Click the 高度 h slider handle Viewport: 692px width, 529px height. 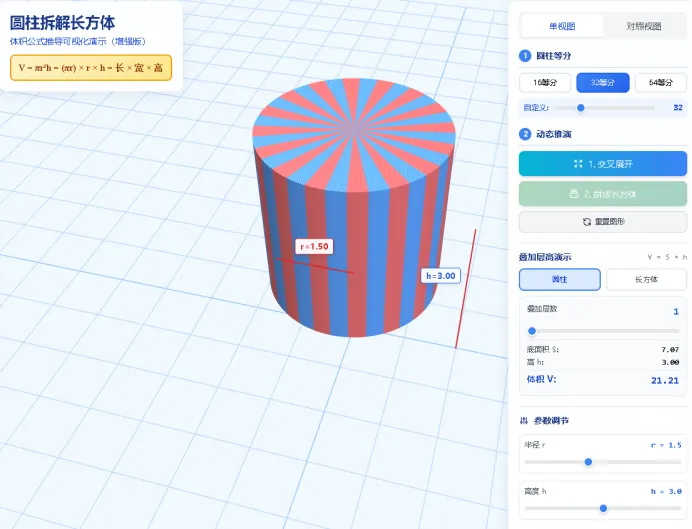pyautogui.click(x=603, y=508)
